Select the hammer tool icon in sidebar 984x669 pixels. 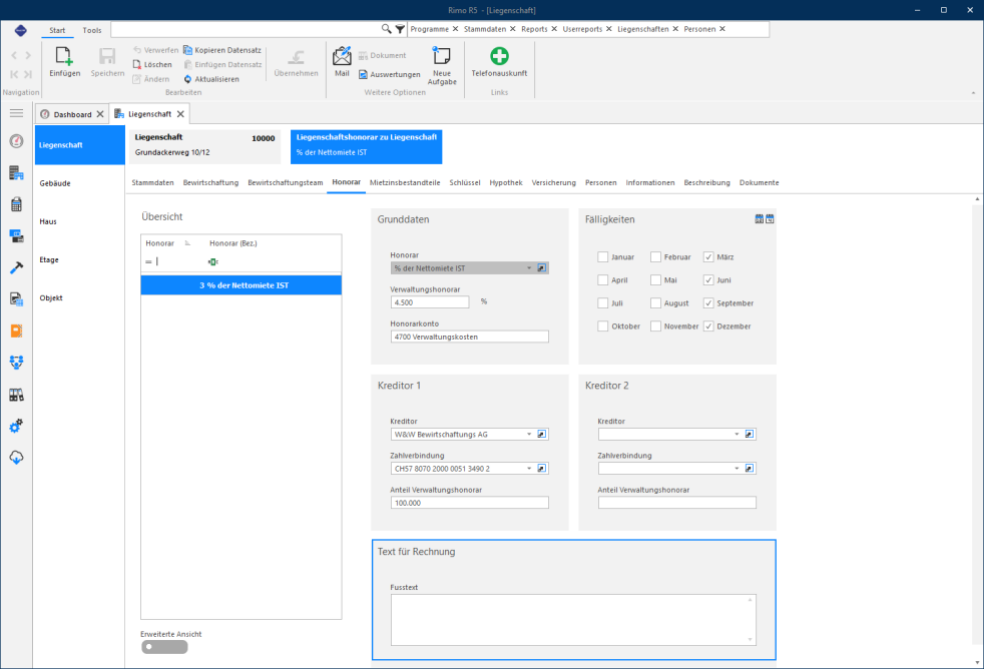click(16, 267)
